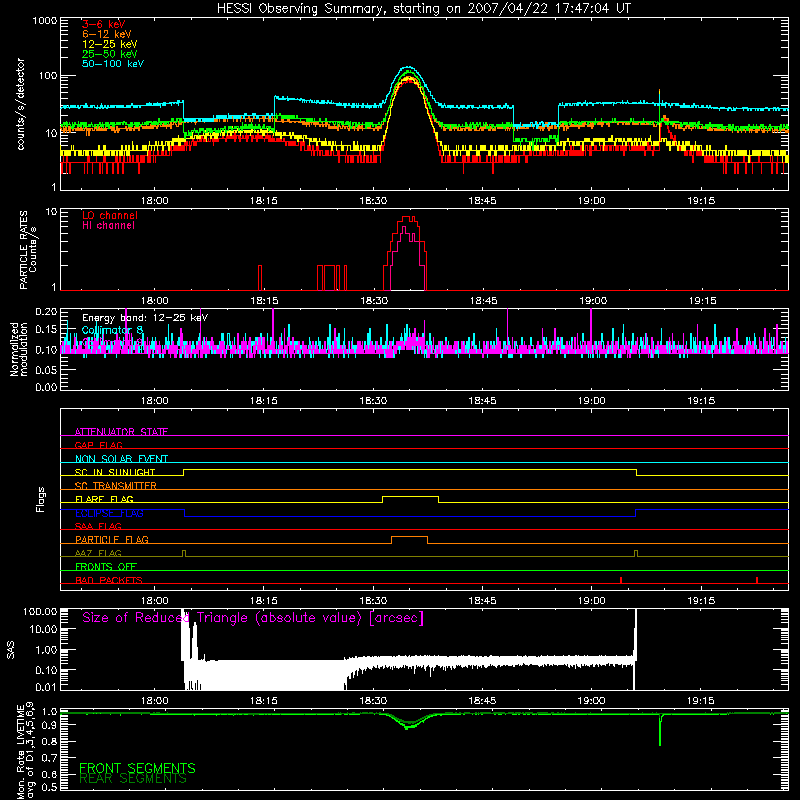This screenshot has width=800, height=800.
Task: Click the ATTENUATOR_STATE flag label
Action: 121,432
